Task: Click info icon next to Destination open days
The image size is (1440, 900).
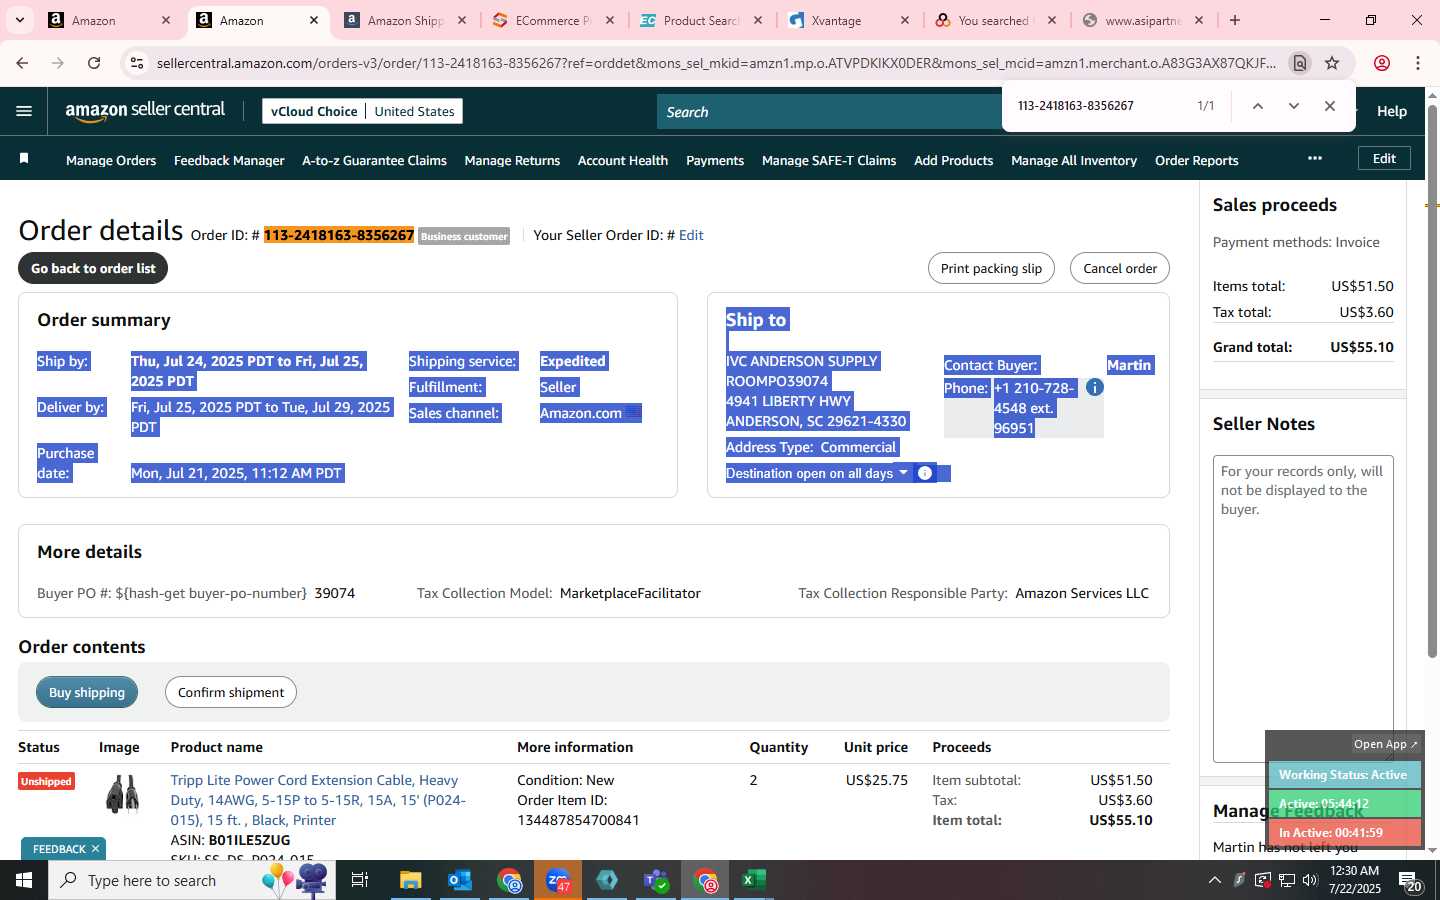Action: [x=925, y=473]
